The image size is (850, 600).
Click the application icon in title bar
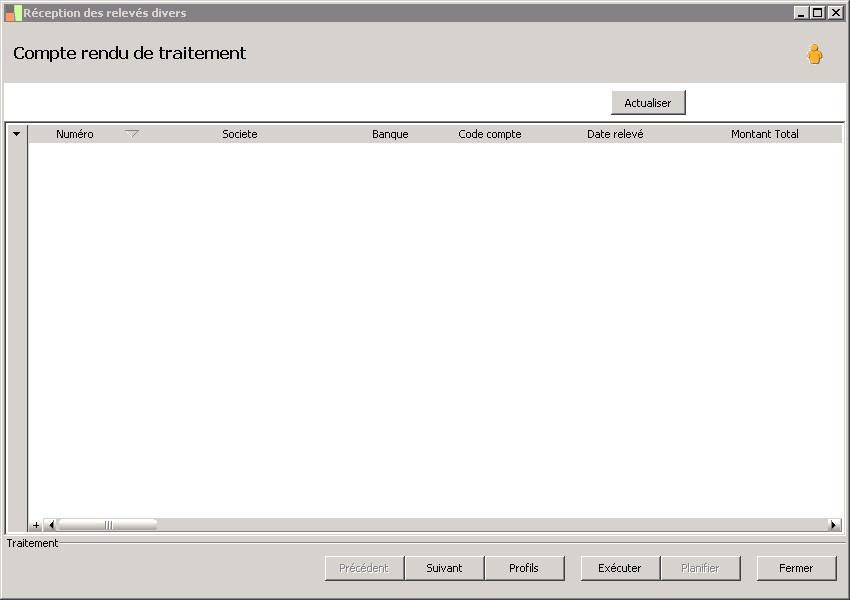click(14, 13)
